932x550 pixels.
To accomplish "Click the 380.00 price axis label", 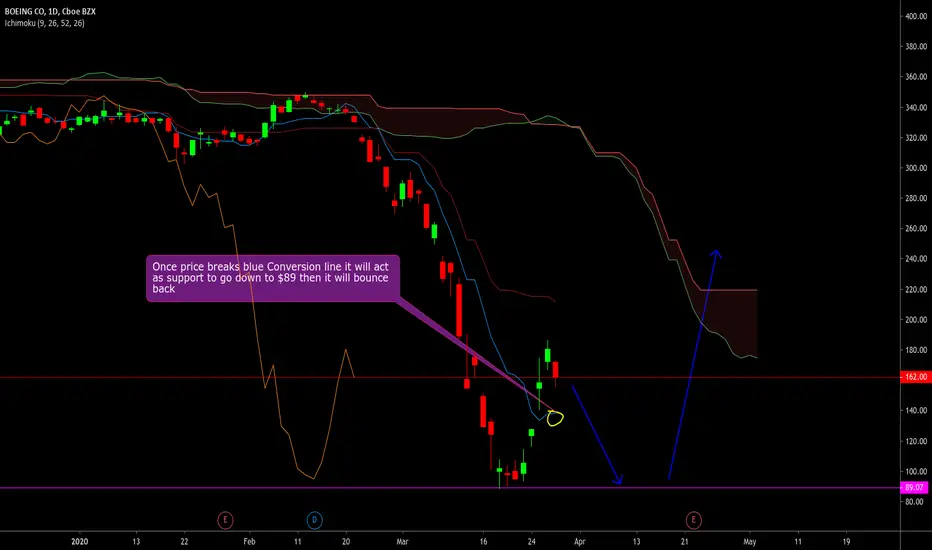I will tap(916, 46).
